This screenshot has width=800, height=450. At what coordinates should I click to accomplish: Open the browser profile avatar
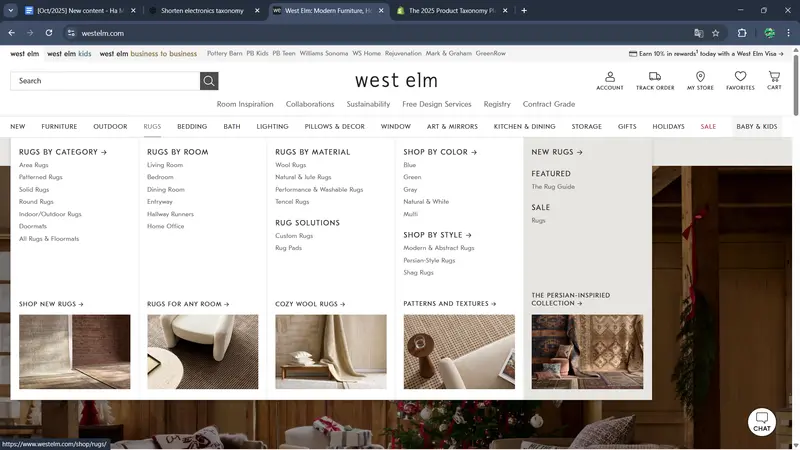[x=769, y=33]
